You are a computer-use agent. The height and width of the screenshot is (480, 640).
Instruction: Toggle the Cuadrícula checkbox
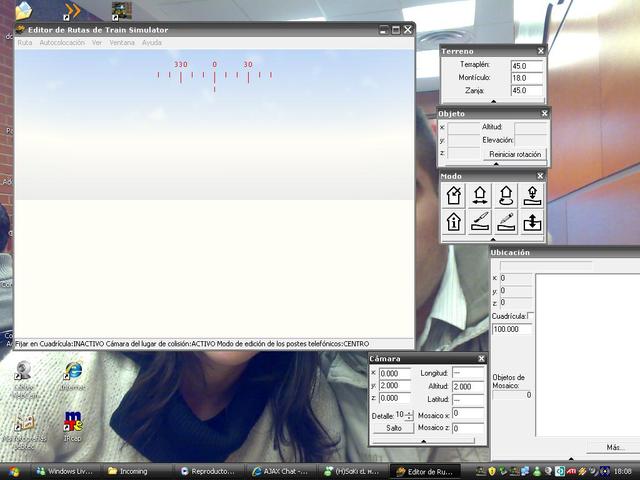pos(530,316)
